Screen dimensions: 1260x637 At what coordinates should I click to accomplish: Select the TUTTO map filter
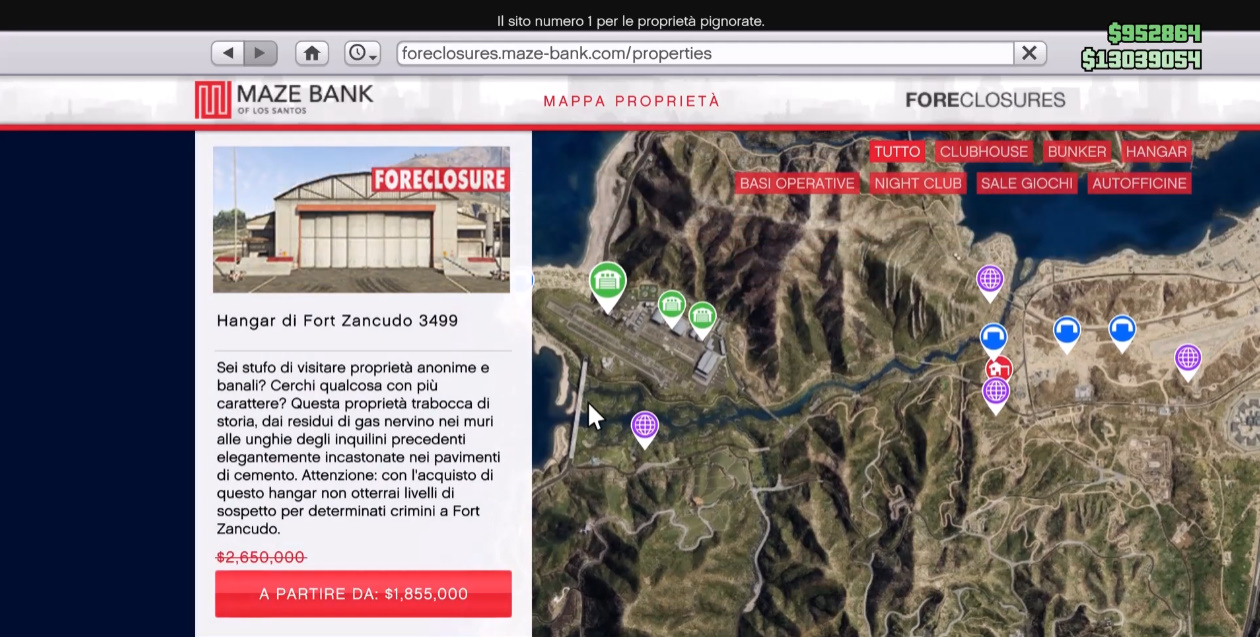[896, 152]
